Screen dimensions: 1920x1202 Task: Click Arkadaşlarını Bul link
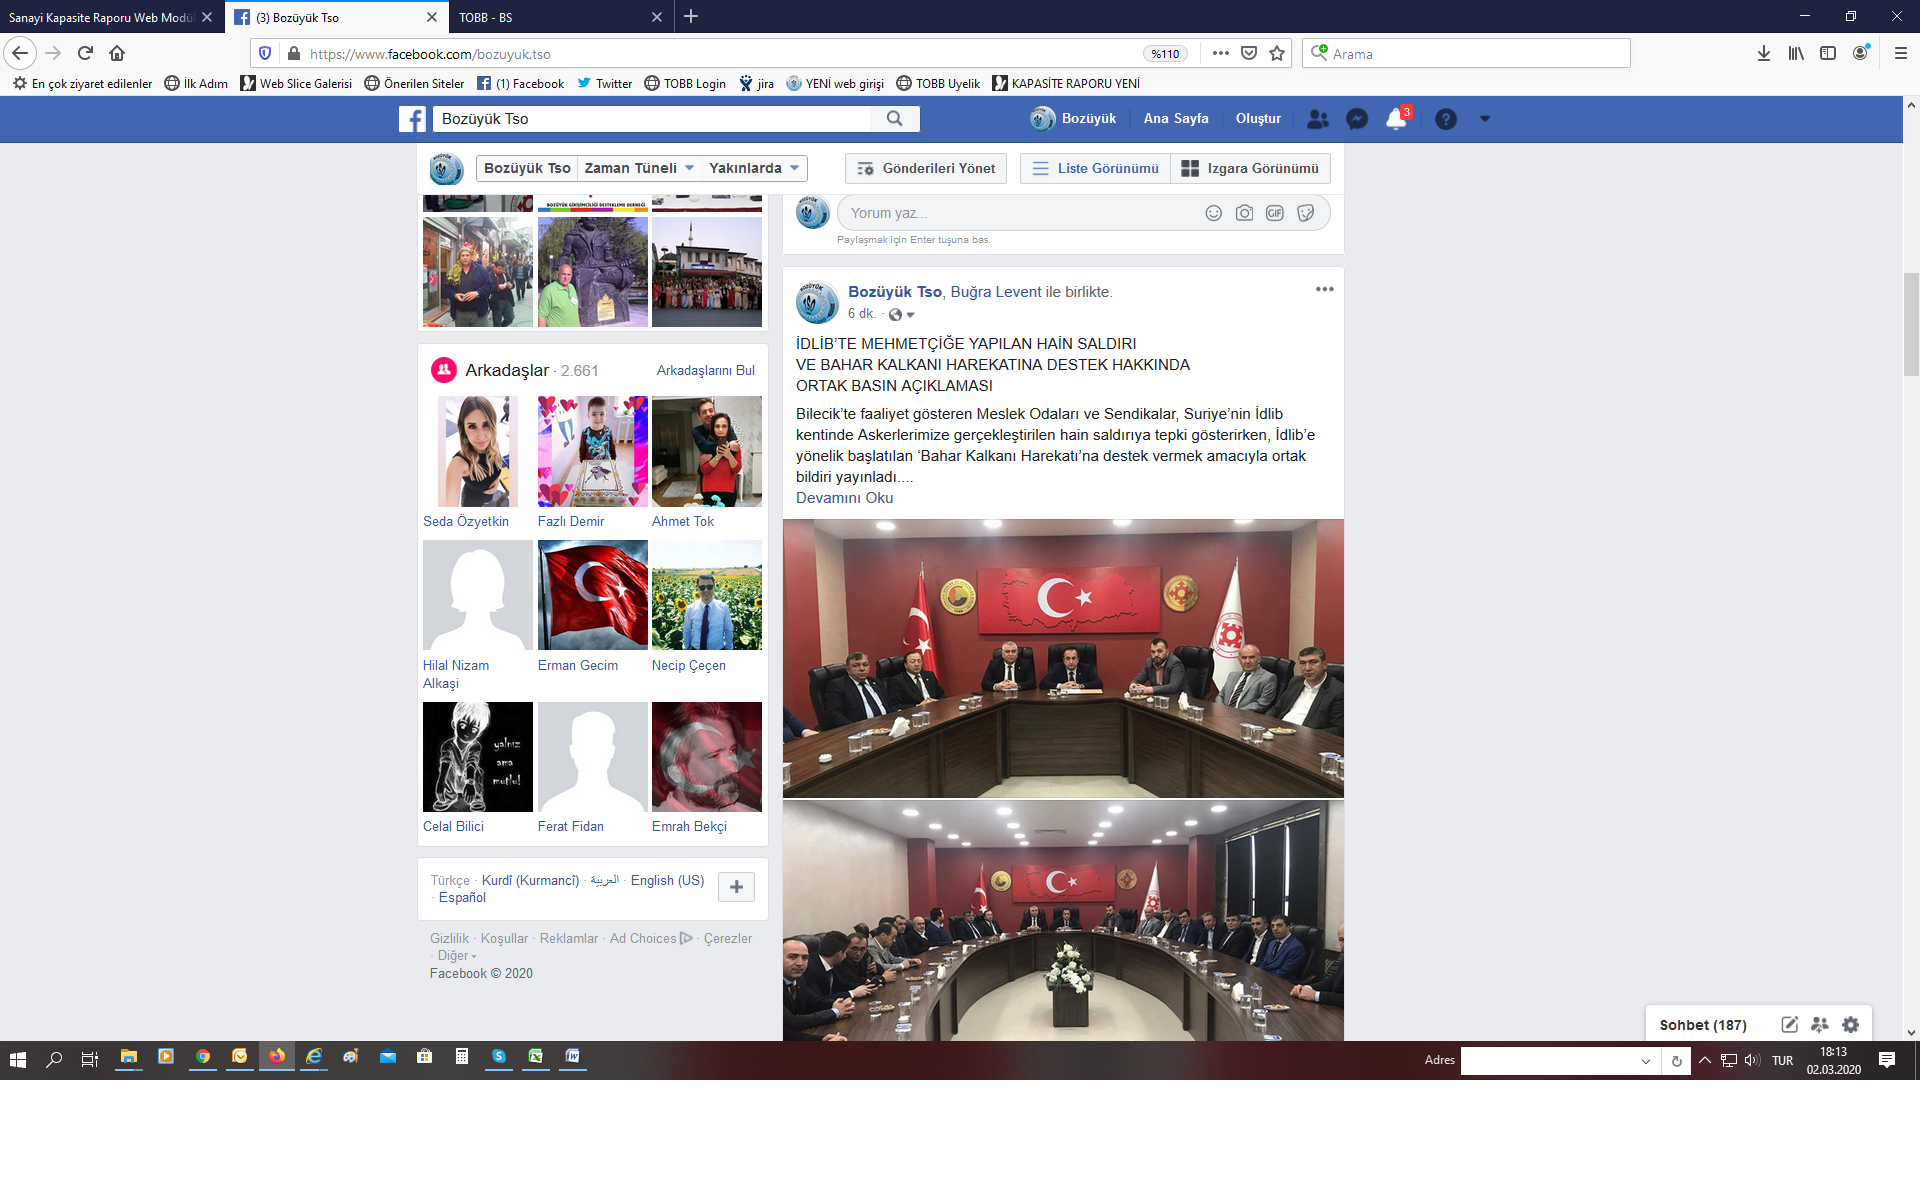(x=705, y=370)
